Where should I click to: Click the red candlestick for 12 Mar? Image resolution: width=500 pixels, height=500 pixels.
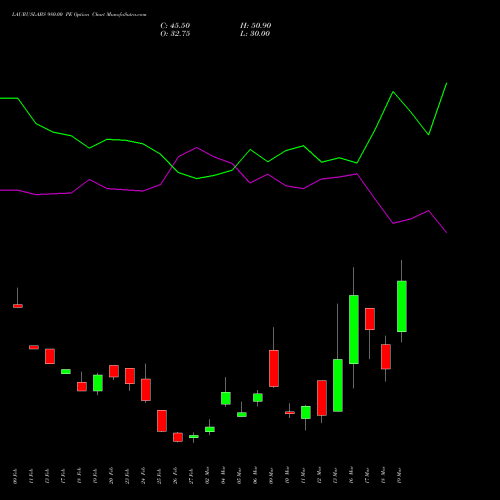coord(322,398)
